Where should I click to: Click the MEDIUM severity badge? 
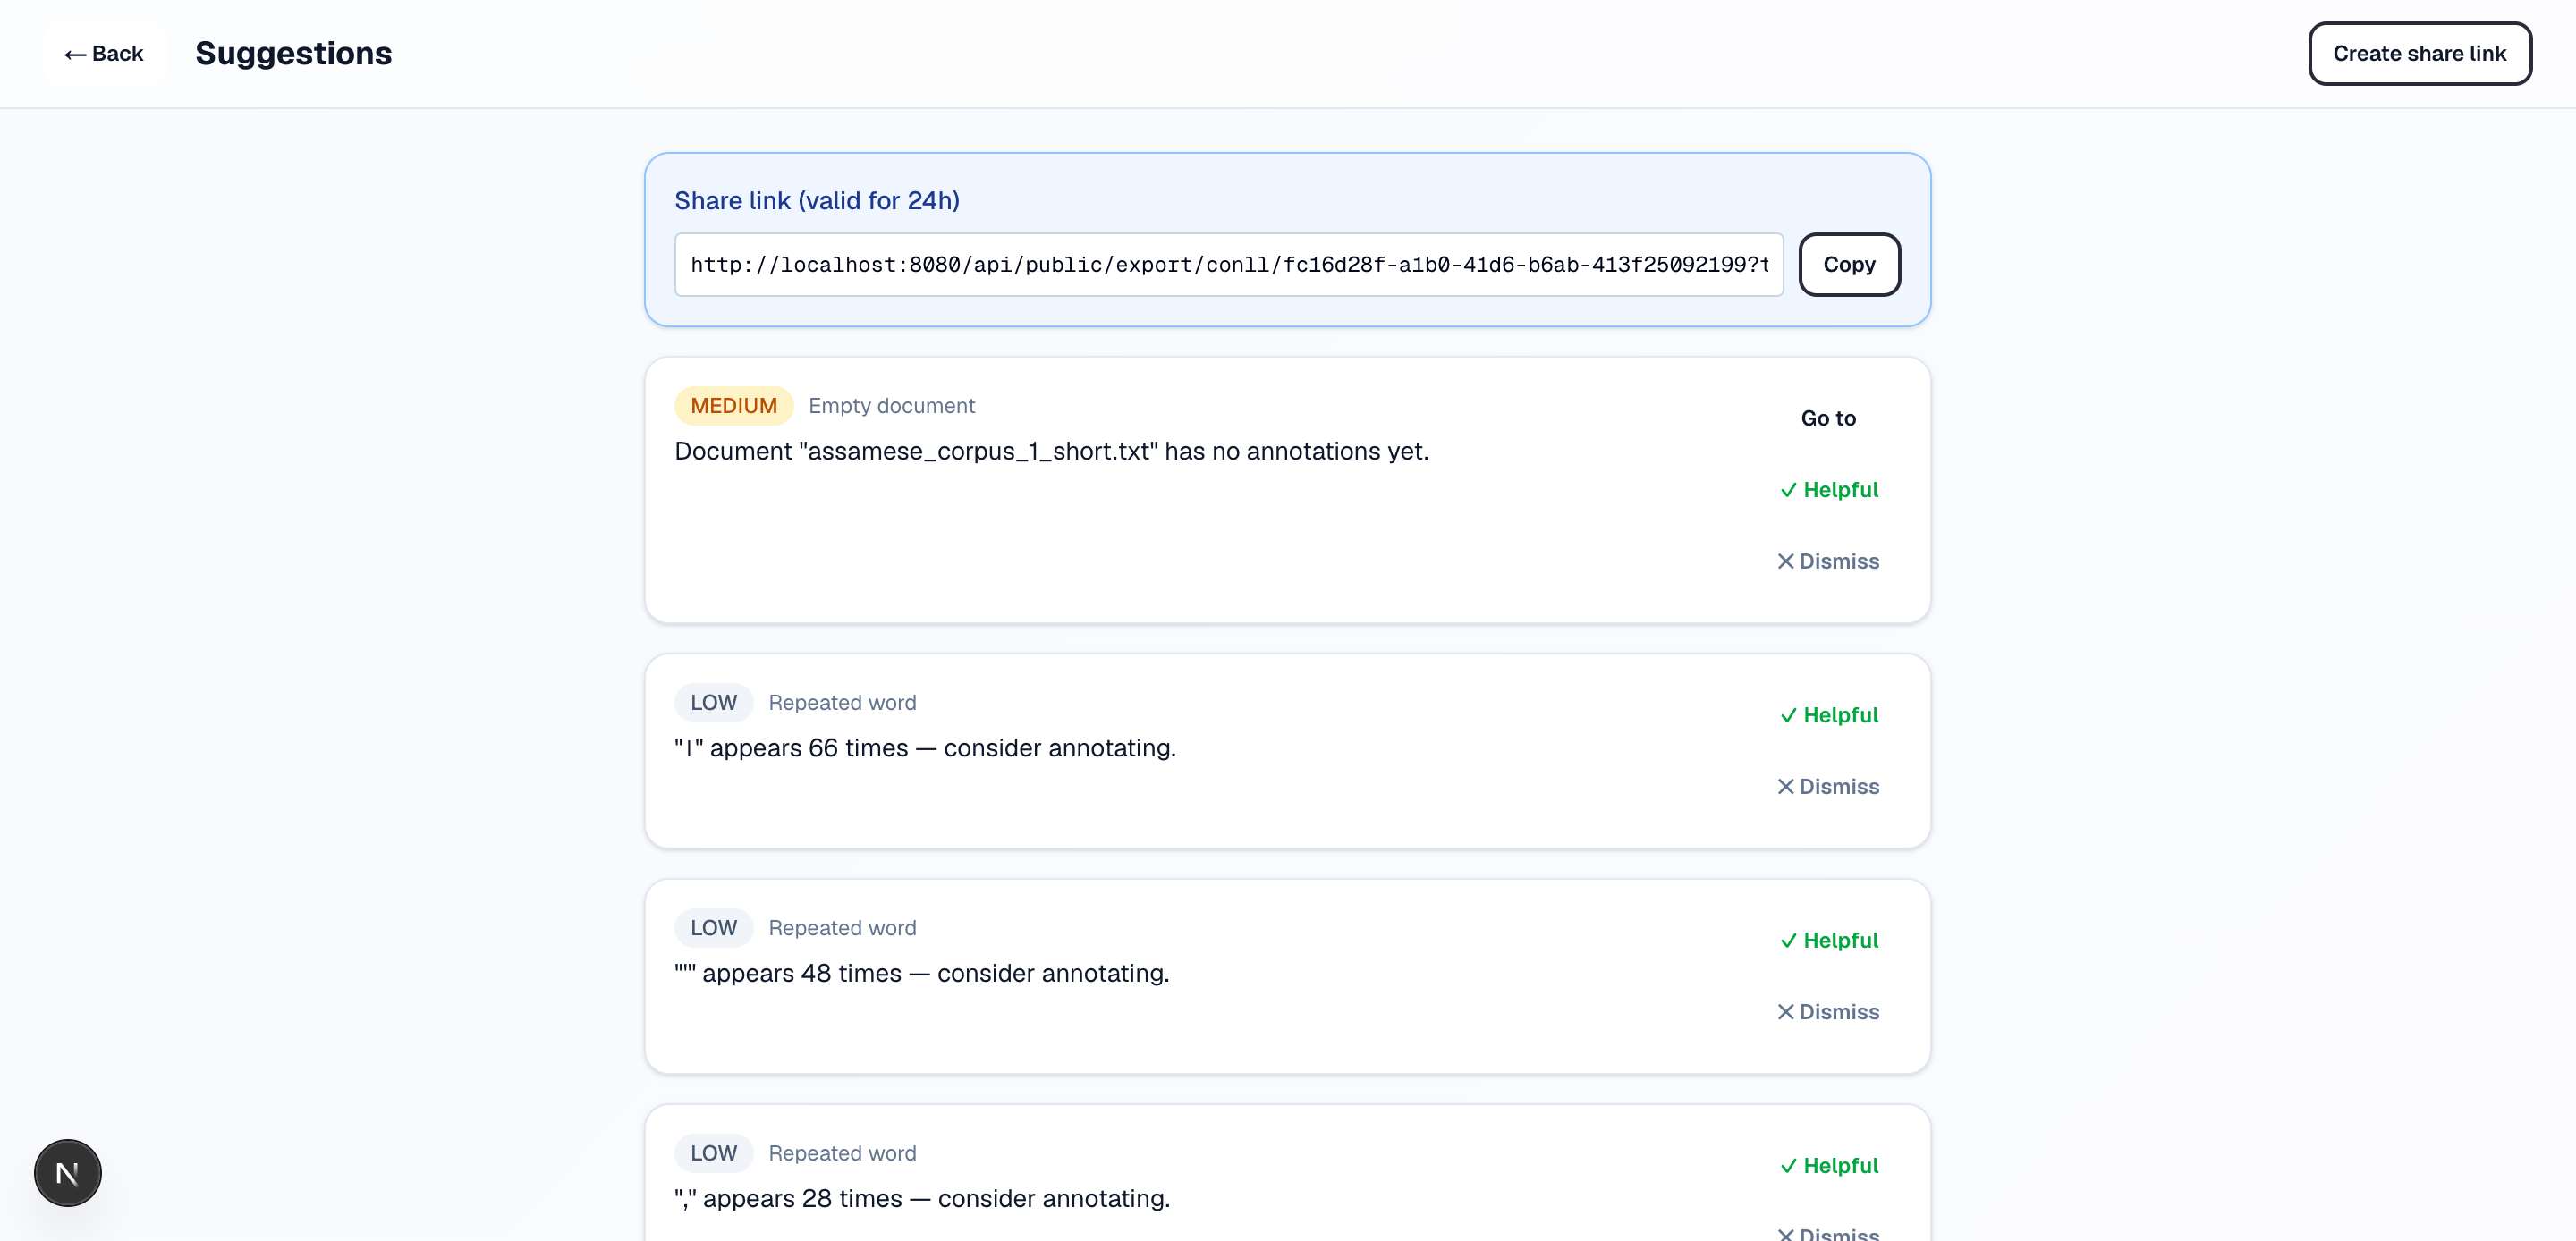pos(734,406)
